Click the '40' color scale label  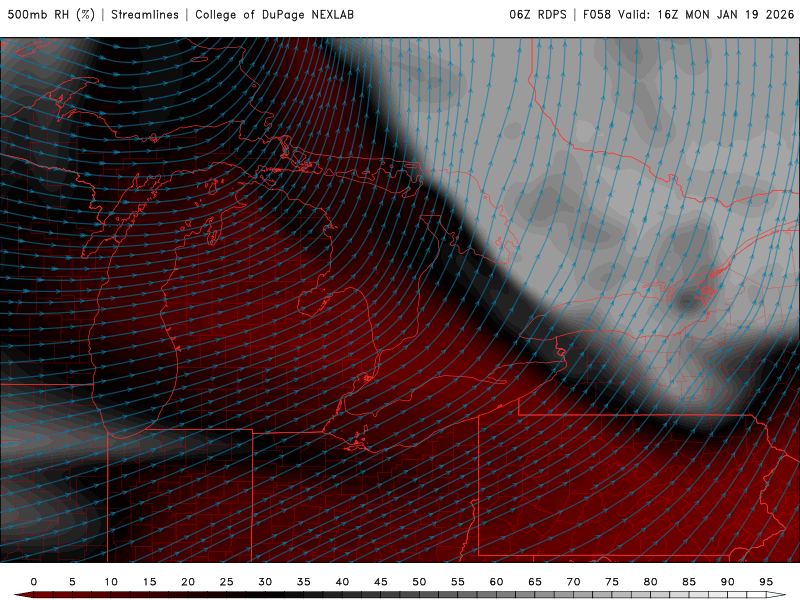pos(342,582)
